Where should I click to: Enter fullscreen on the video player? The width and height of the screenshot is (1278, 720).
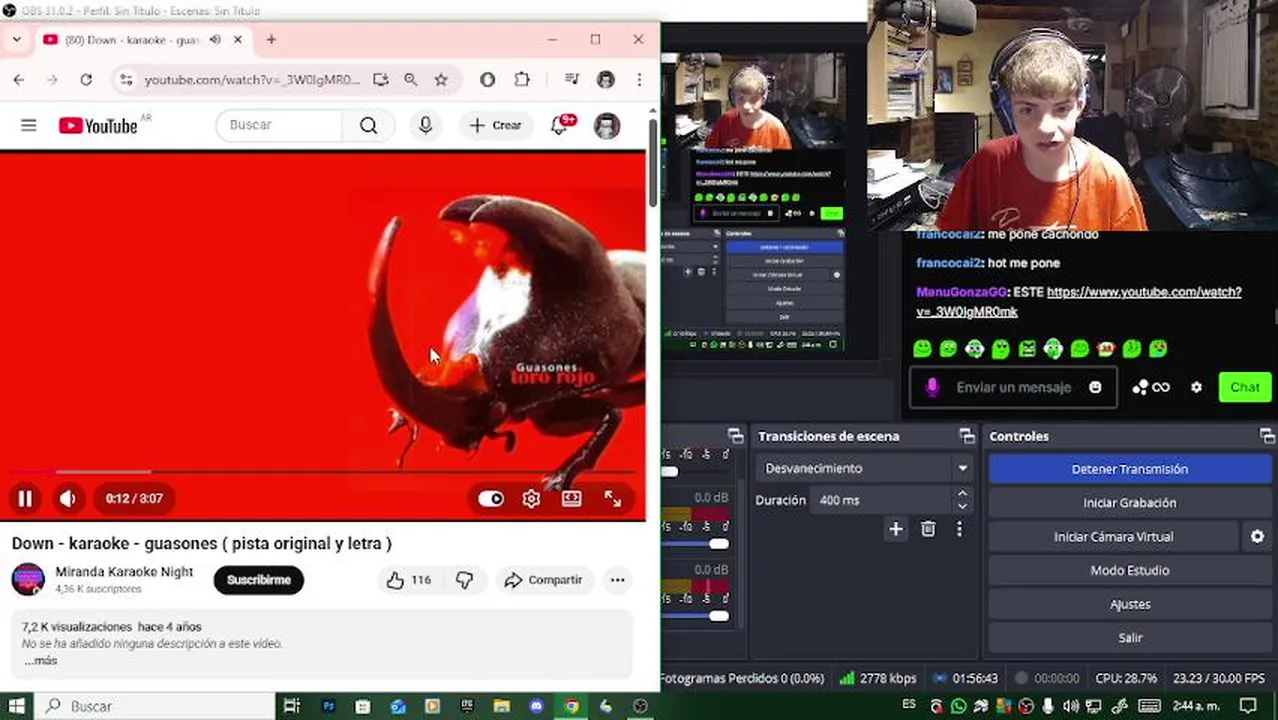click(613, 498)
